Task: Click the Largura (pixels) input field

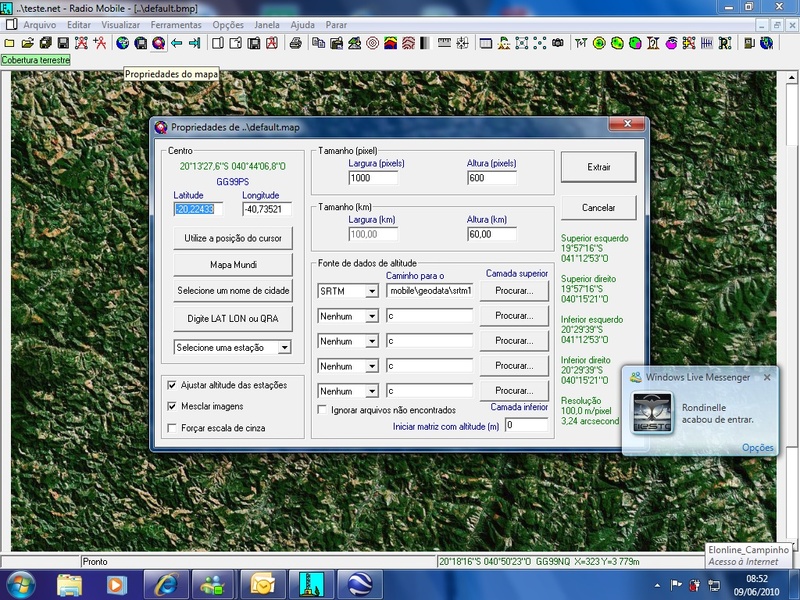Action: [373, 178]
